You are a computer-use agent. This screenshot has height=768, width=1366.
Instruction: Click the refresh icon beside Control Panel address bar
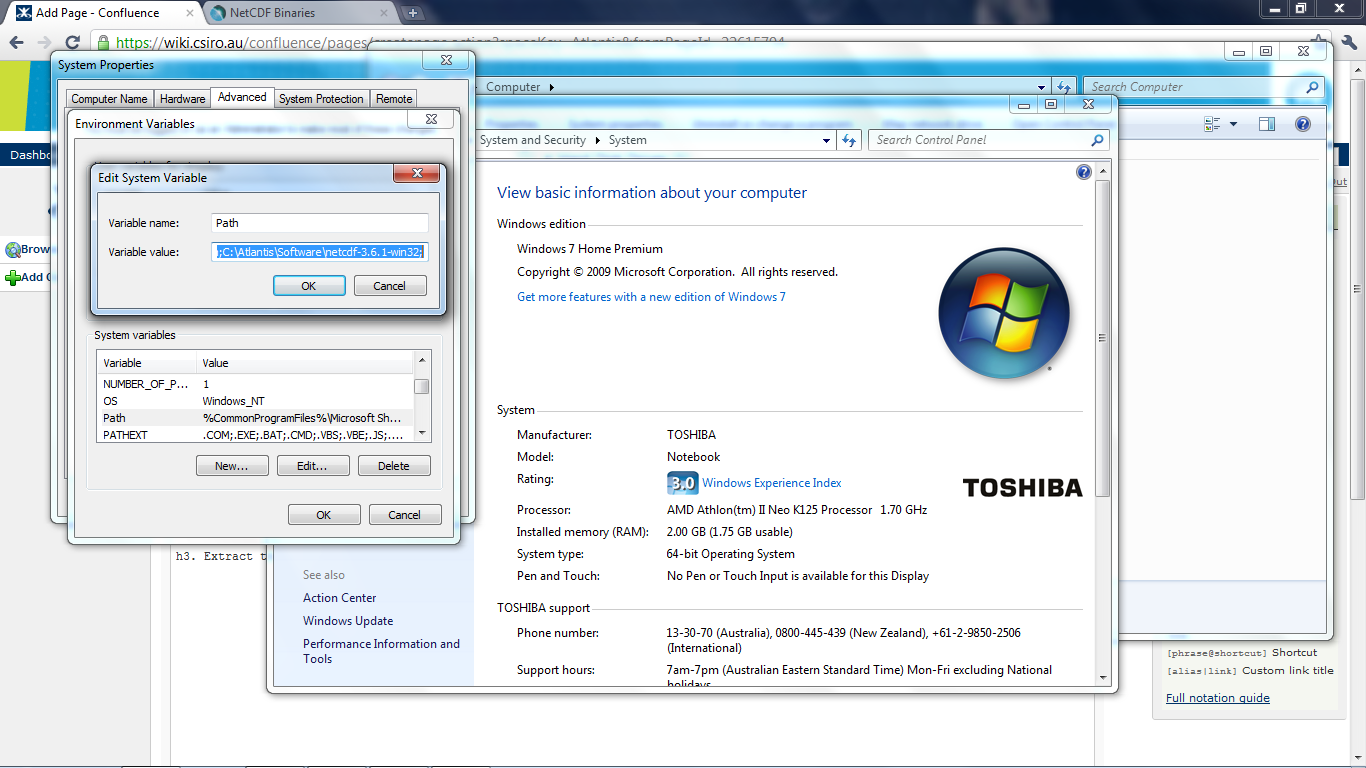[x=850, y=141]
